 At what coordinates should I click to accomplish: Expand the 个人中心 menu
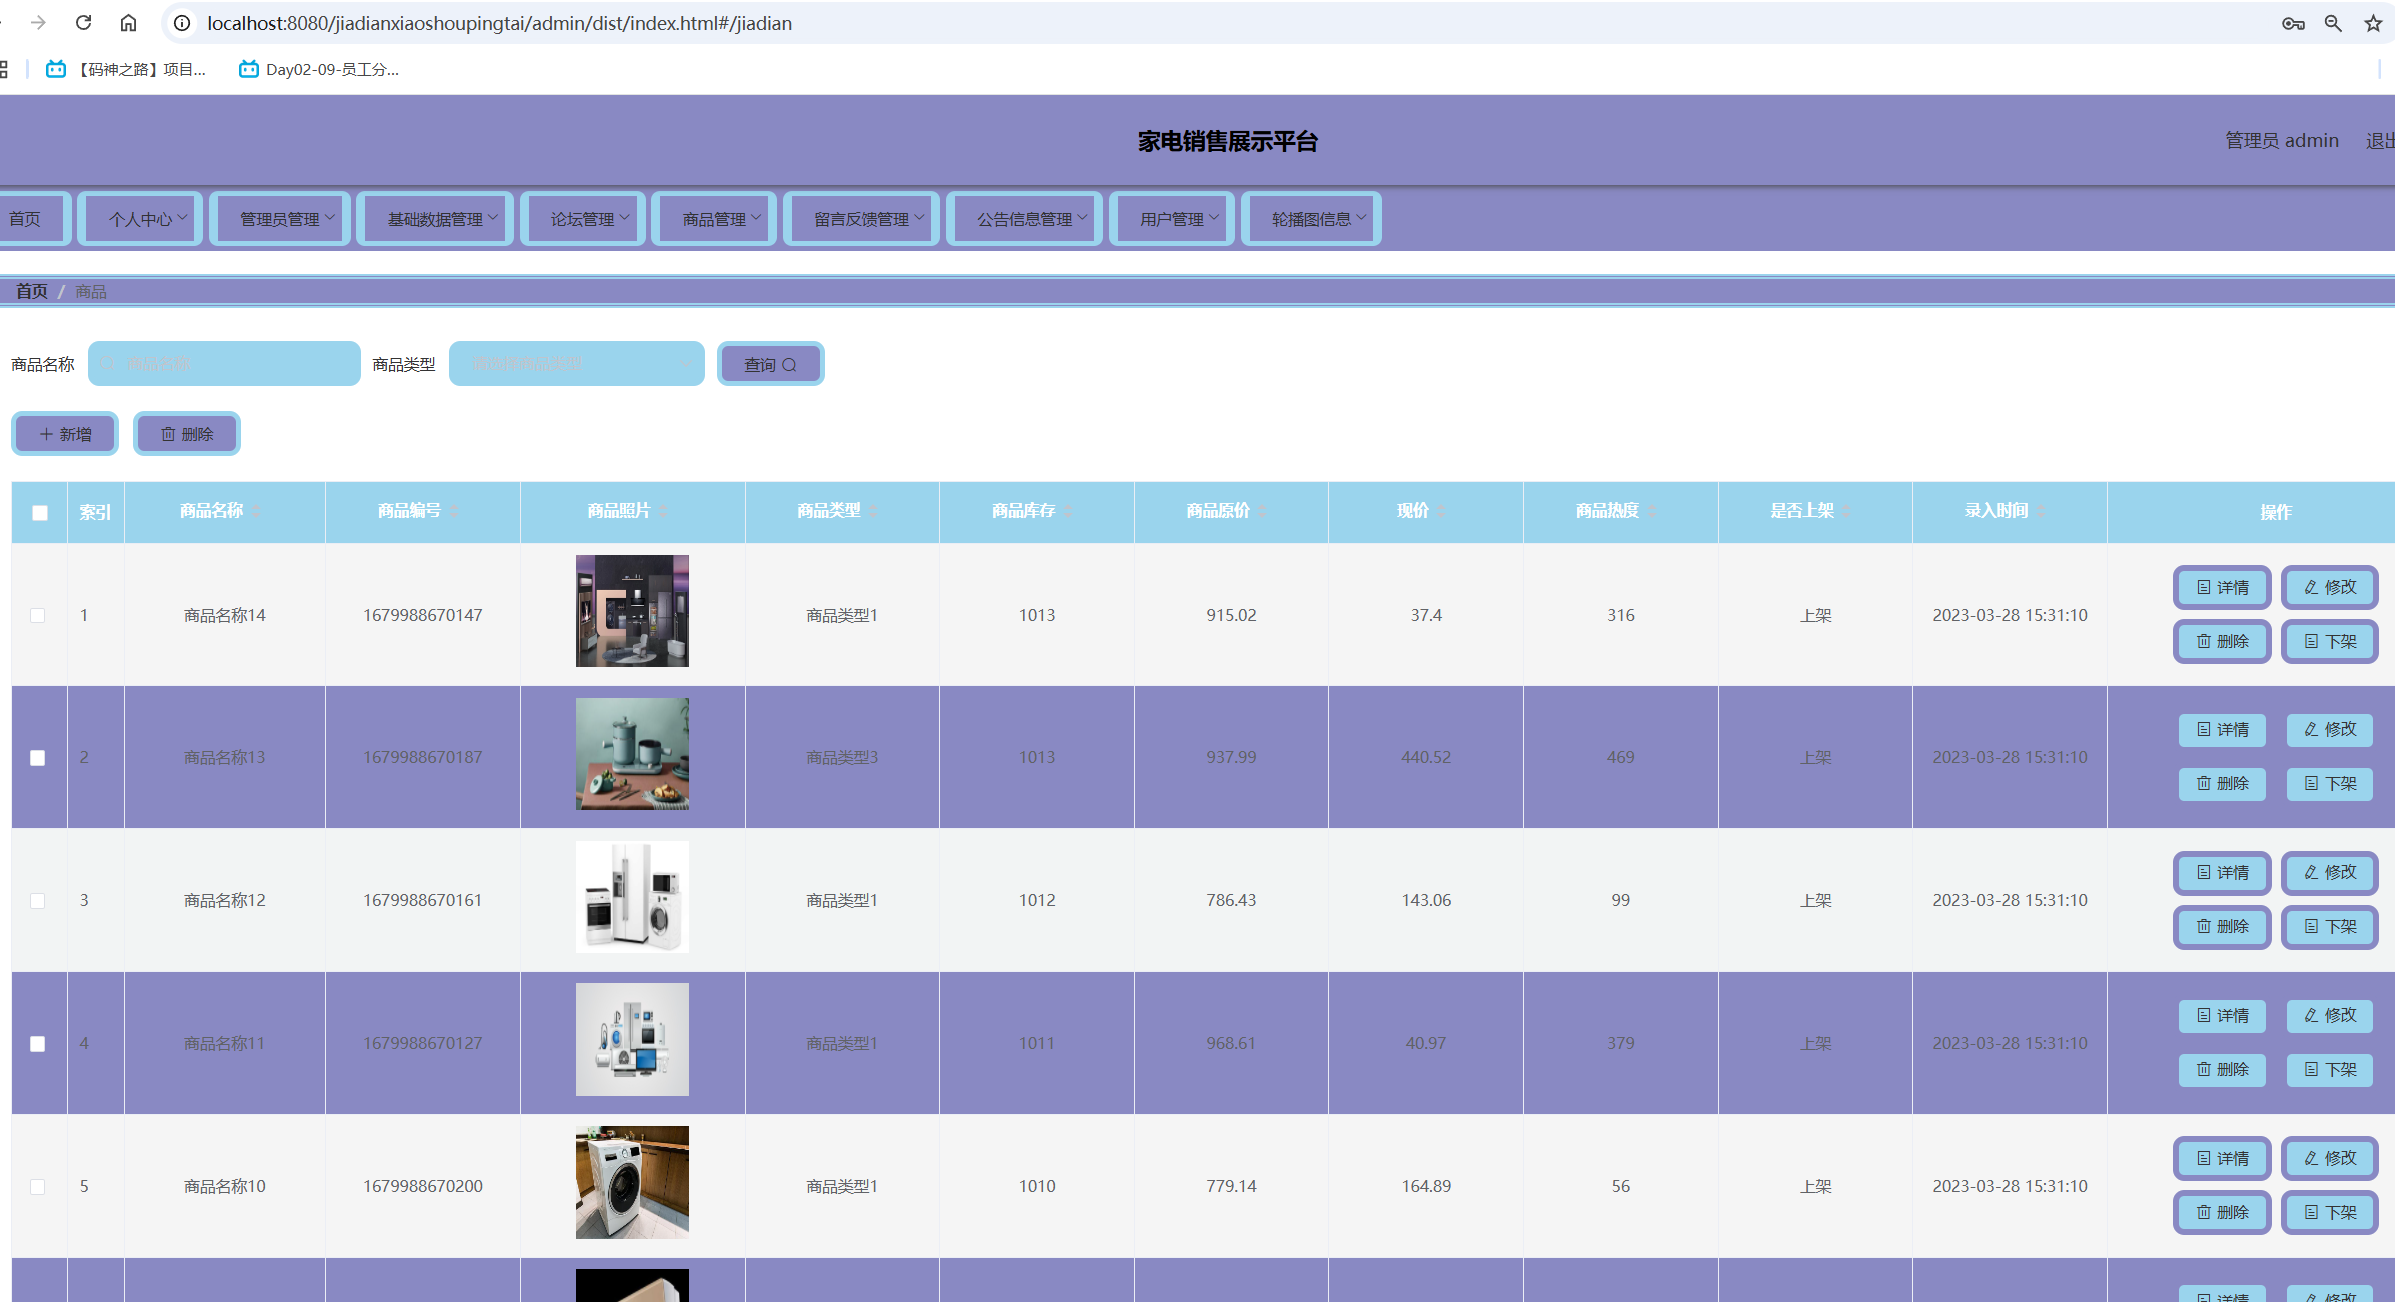(x=141, y=219)
